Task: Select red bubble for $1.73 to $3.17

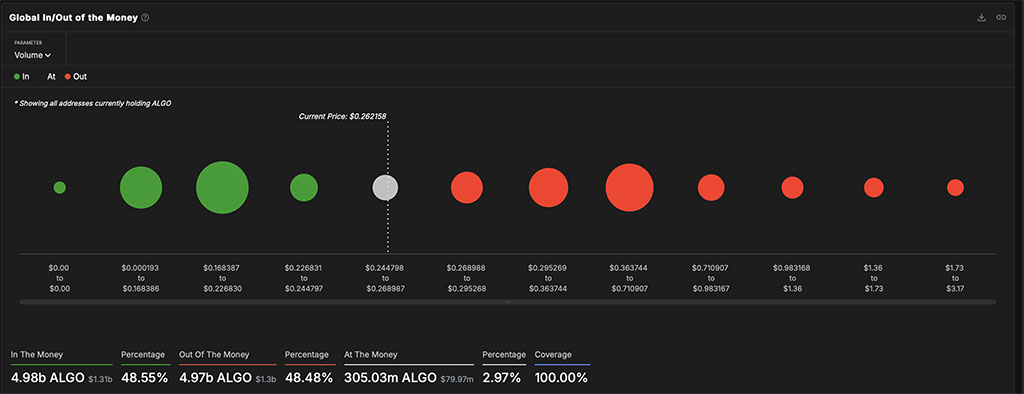Action: click(x=955, y=188)
